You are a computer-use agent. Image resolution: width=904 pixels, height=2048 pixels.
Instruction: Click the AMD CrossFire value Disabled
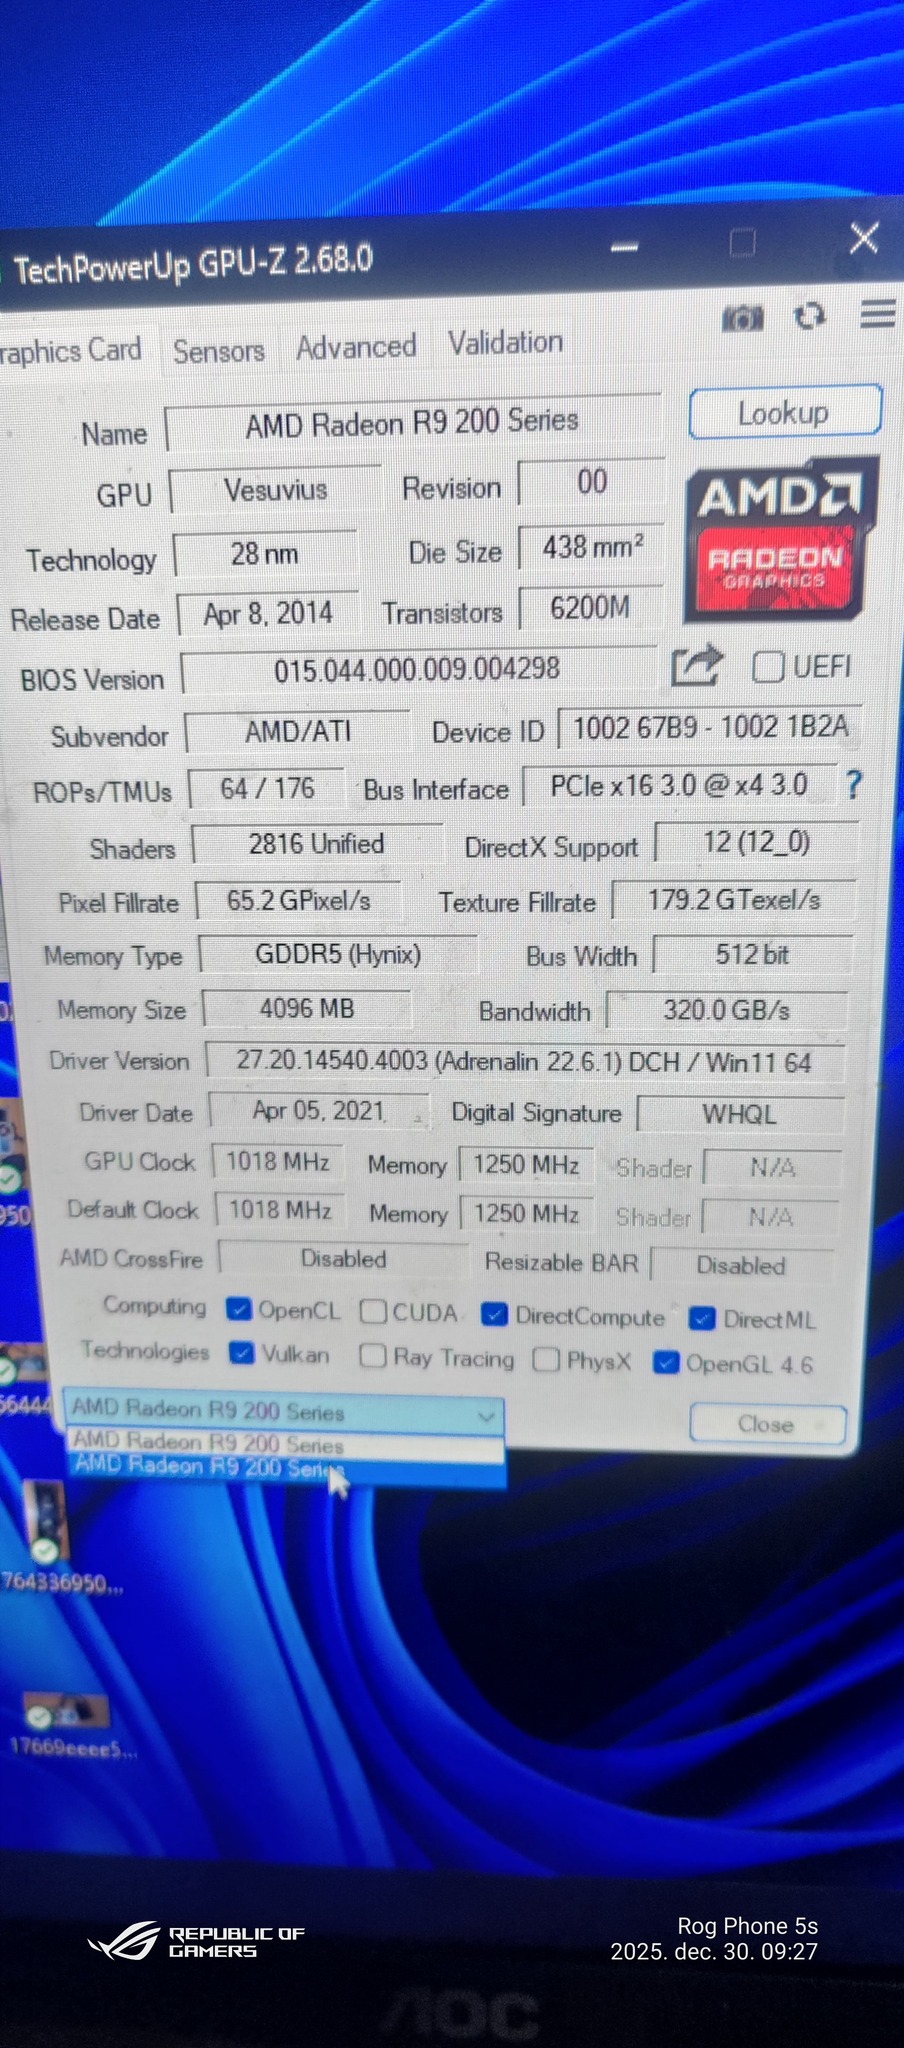(x=343, y=1259)
